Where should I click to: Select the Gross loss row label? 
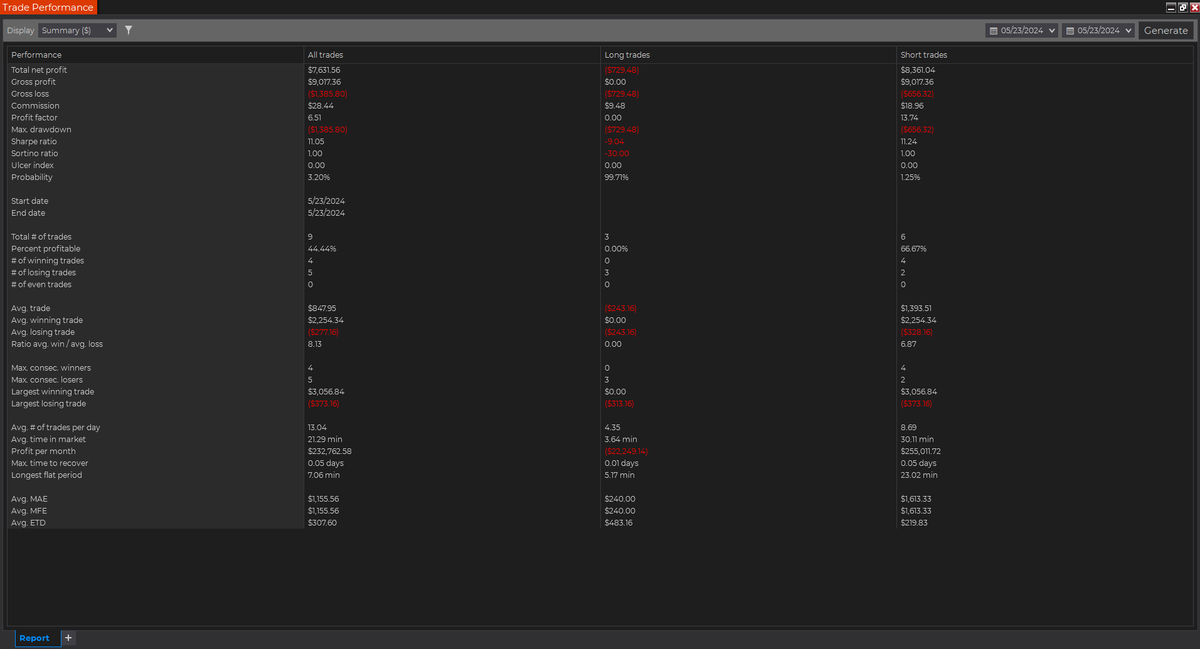(x=31, y=94)
